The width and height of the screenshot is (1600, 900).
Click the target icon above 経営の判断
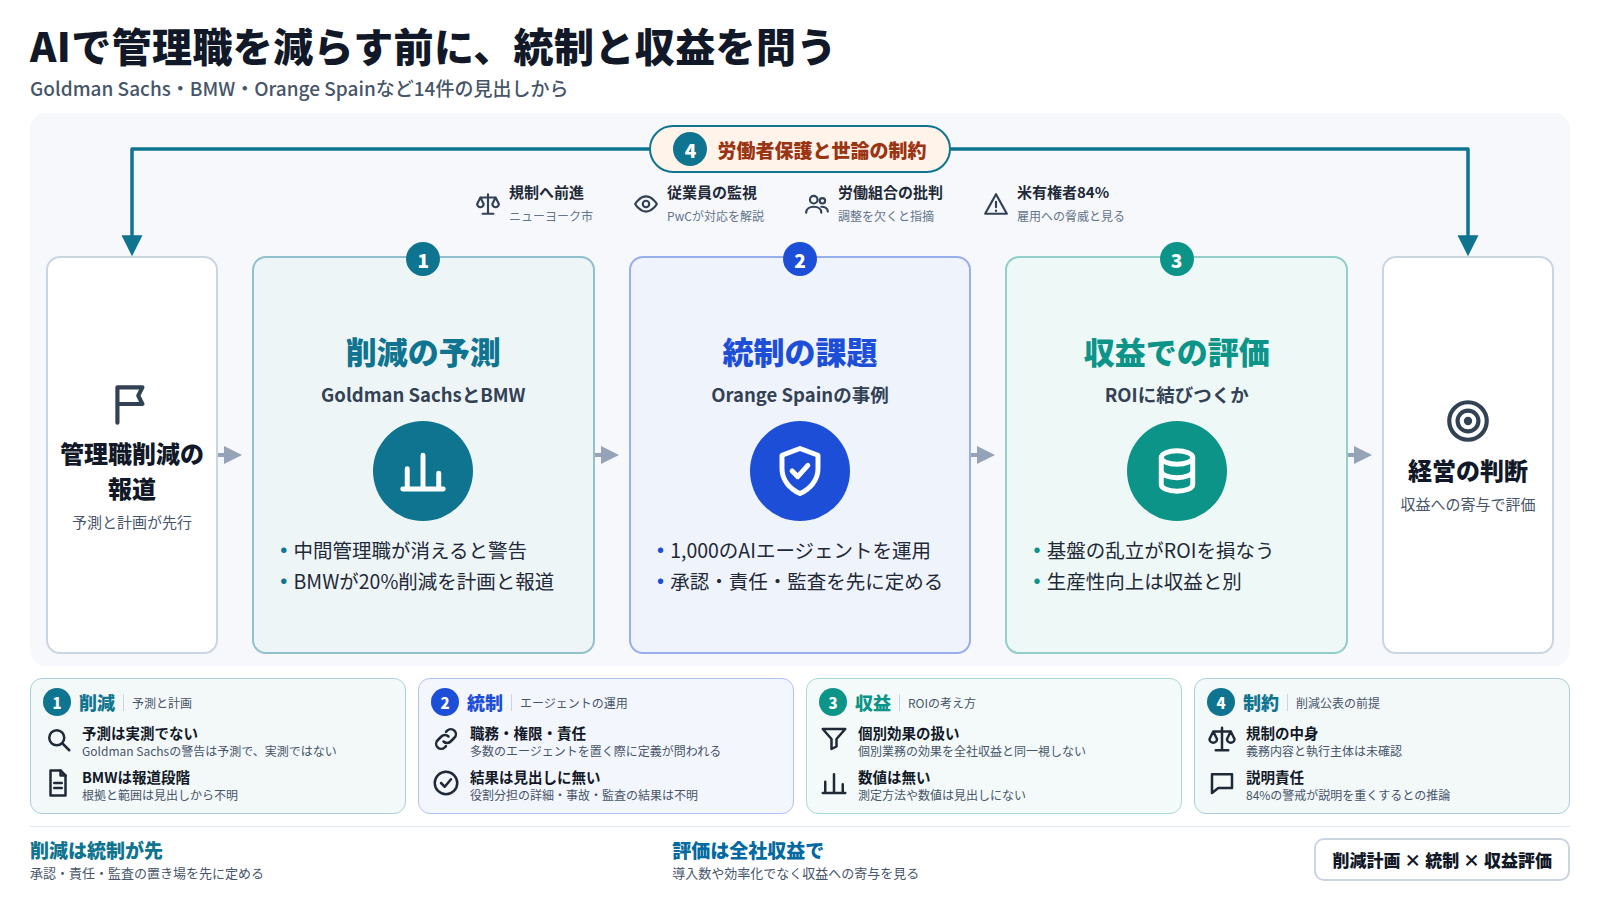[x=1468, y=421]
